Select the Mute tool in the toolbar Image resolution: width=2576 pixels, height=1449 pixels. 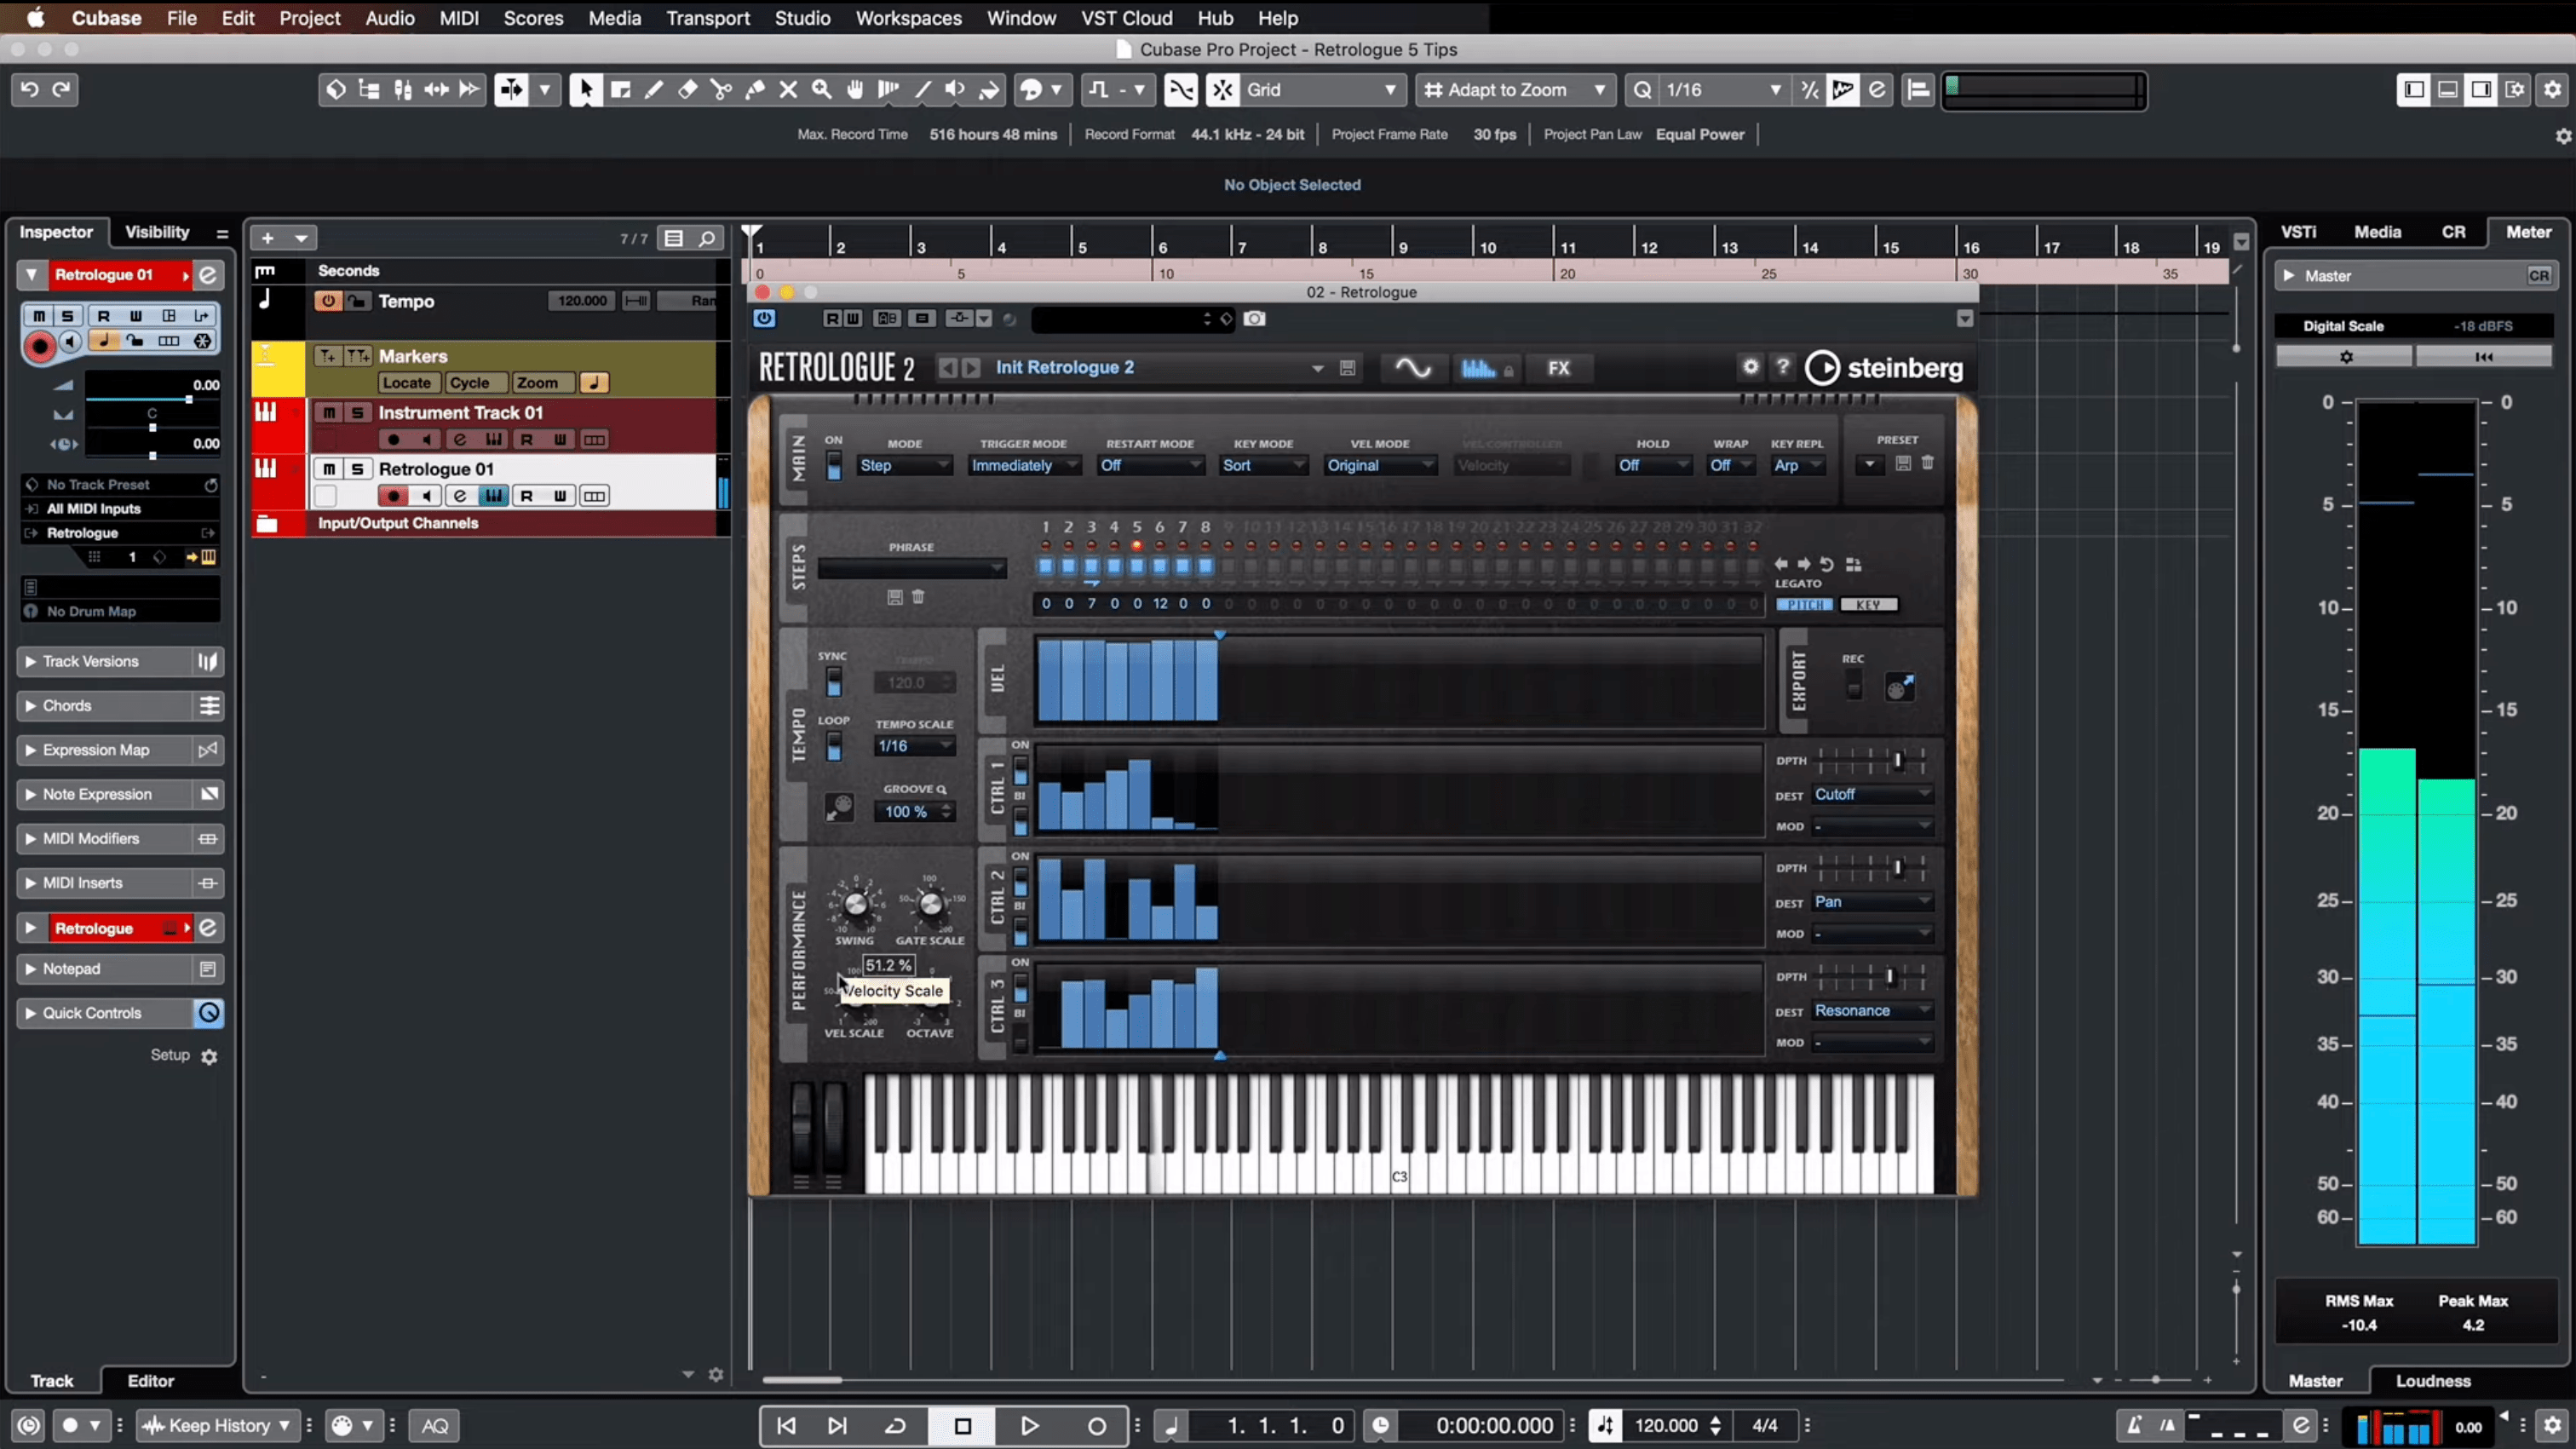(788, 90)
